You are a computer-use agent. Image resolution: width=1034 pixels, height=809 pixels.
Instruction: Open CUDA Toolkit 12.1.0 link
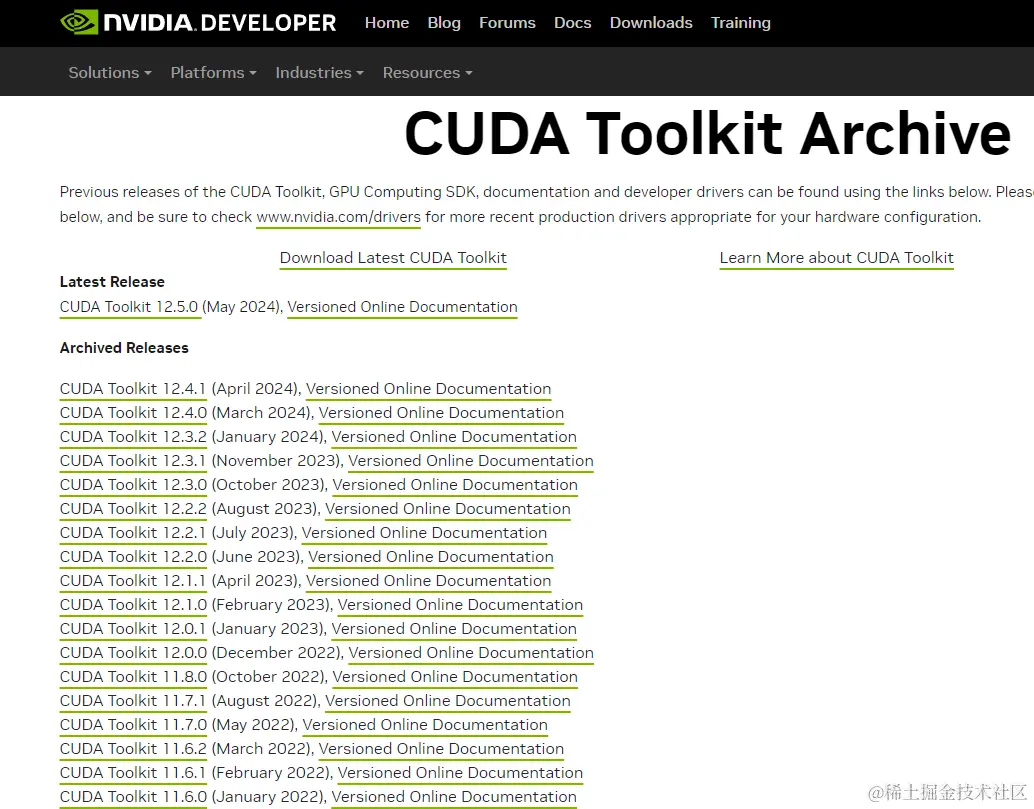pos(133,605)
